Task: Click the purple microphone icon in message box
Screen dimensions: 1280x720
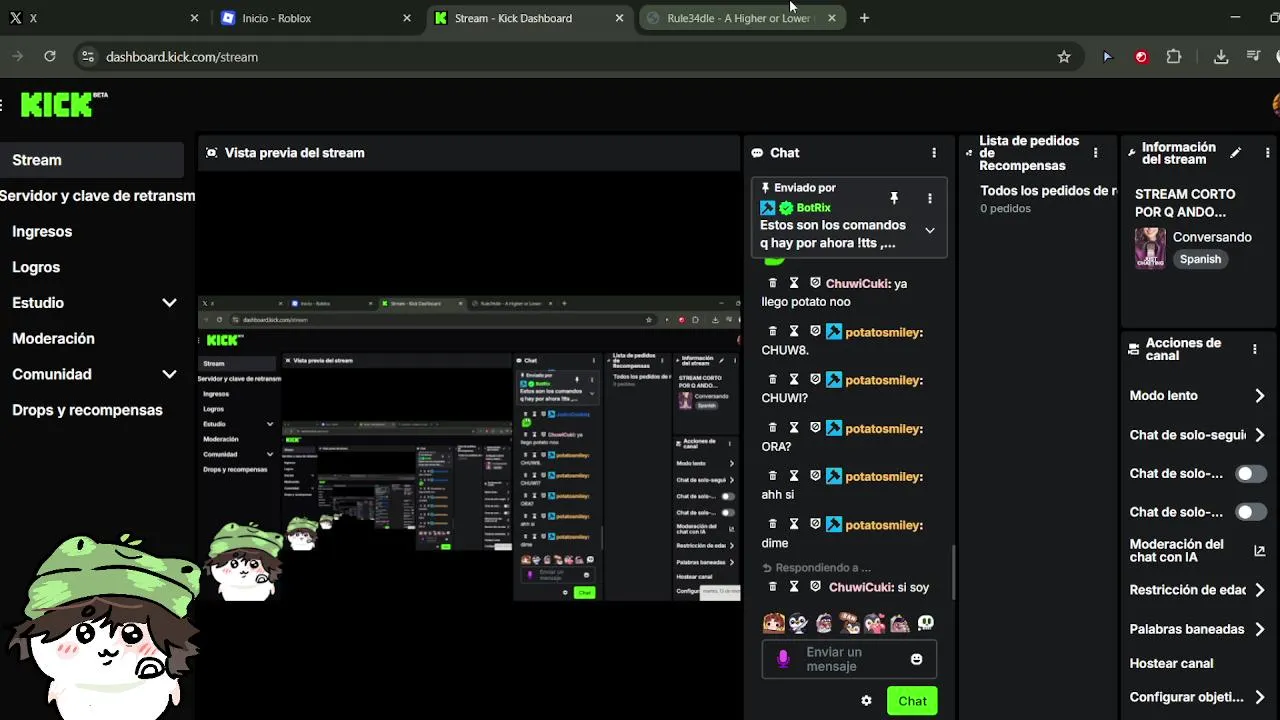Action: [783, 659]
